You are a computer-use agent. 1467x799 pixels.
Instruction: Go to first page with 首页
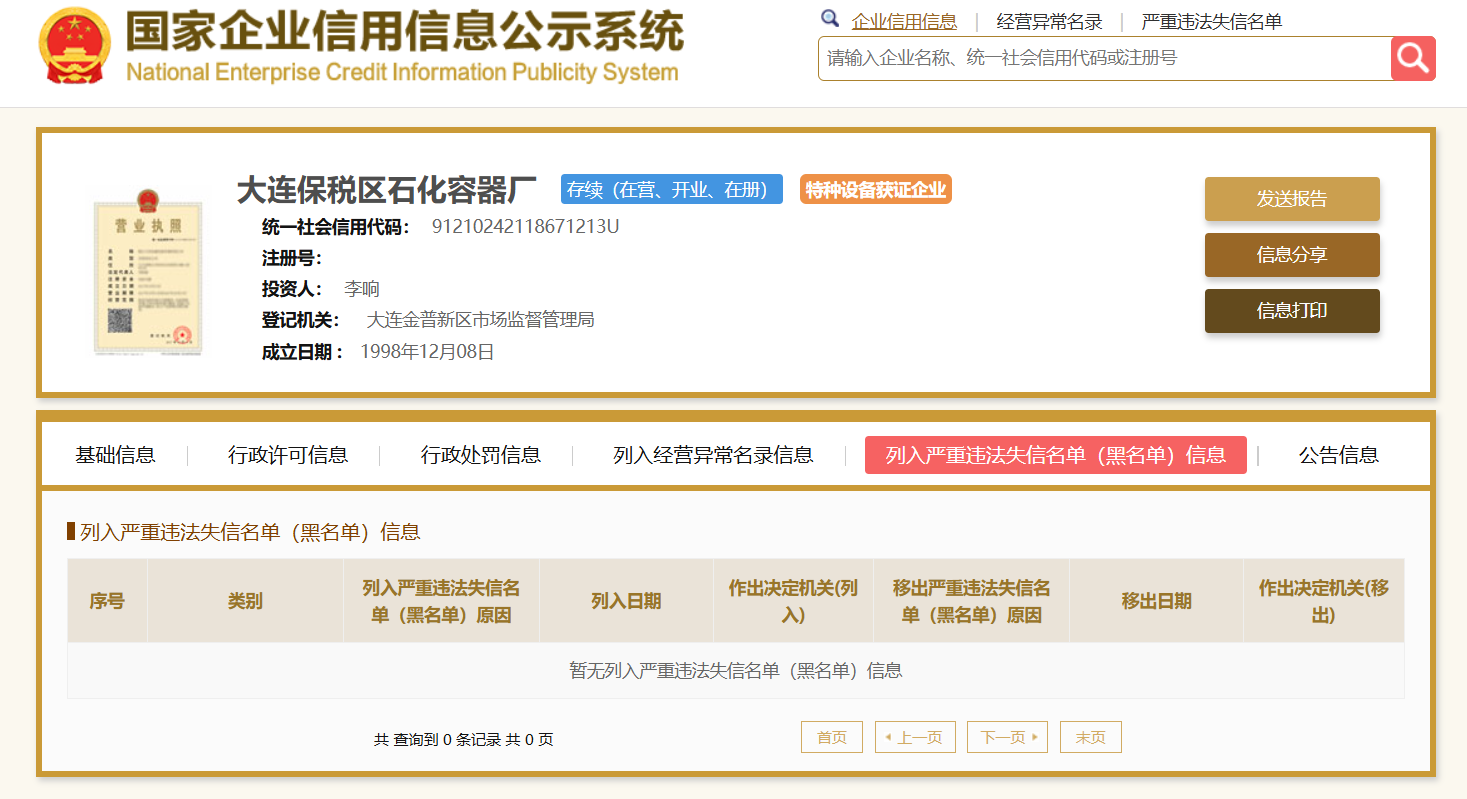pos(832,737)
